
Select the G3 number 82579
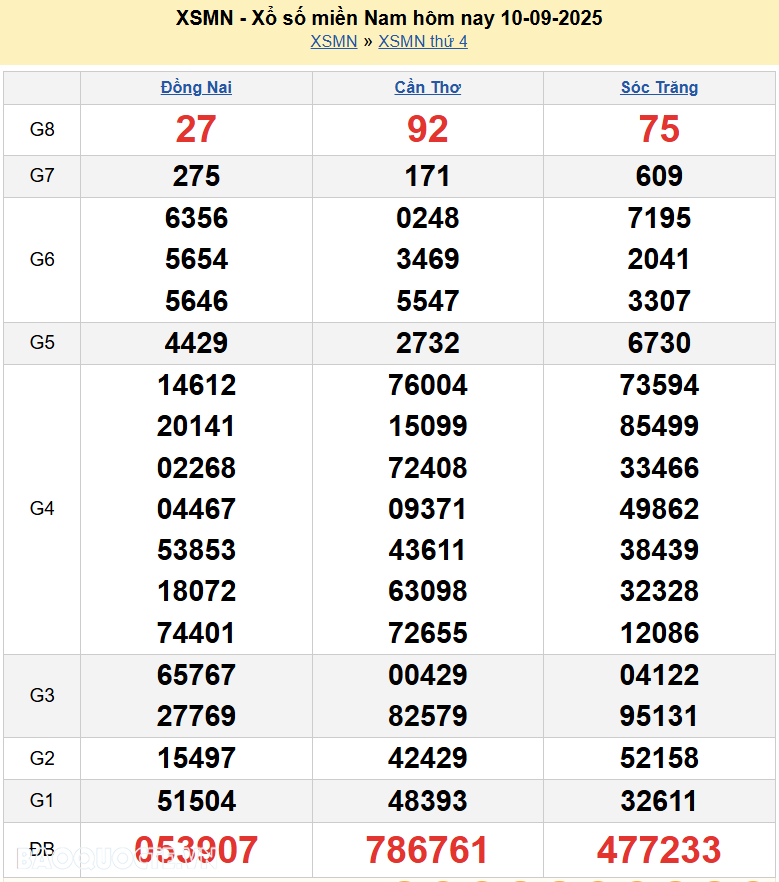point(428,716)
